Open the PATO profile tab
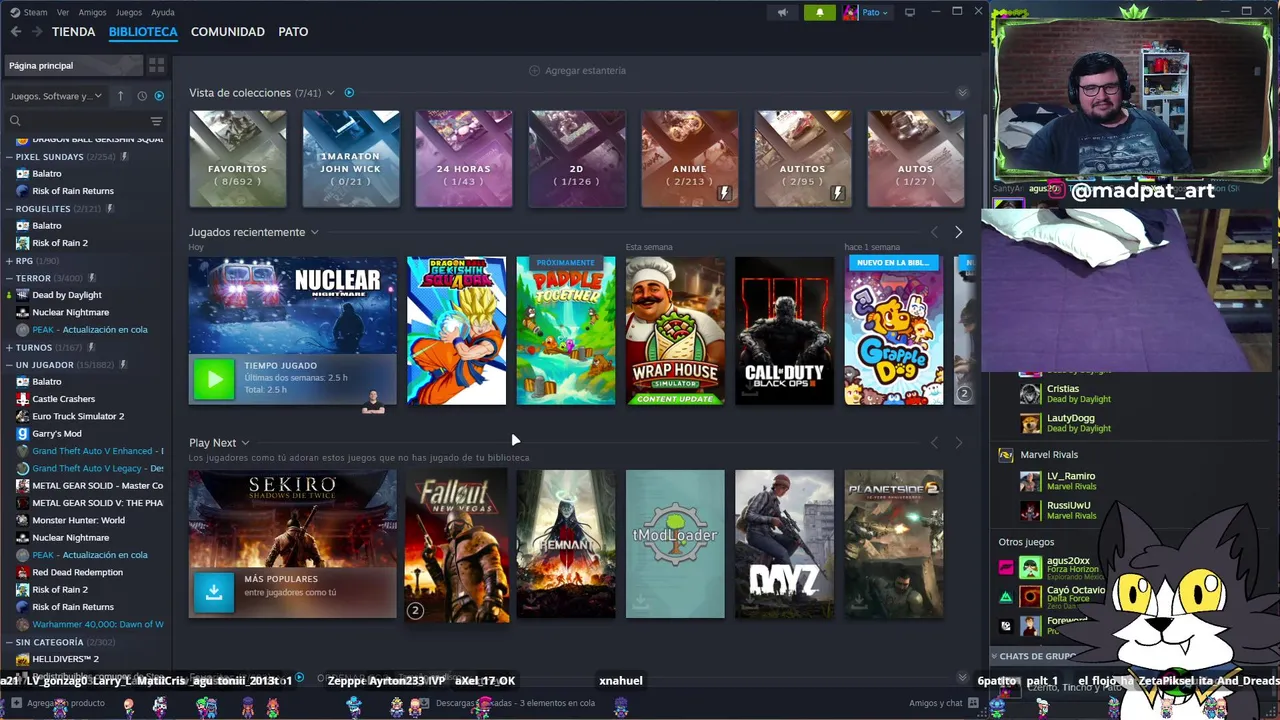The width and height of the screenshot is (1280, 720). (x=293, y=32)
